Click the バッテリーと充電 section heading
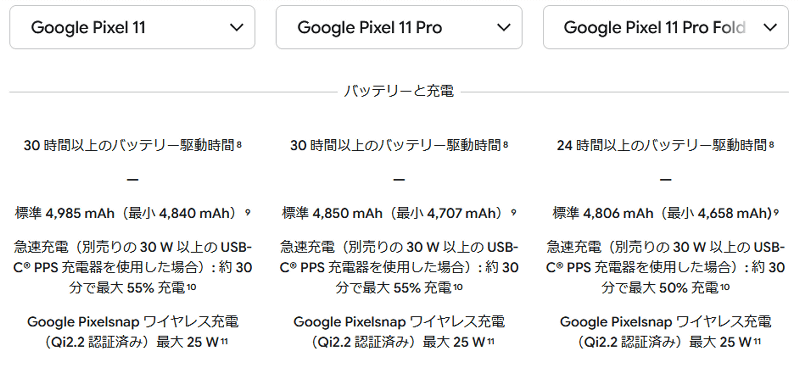The image size is (800, 374). tap(399, 92)
